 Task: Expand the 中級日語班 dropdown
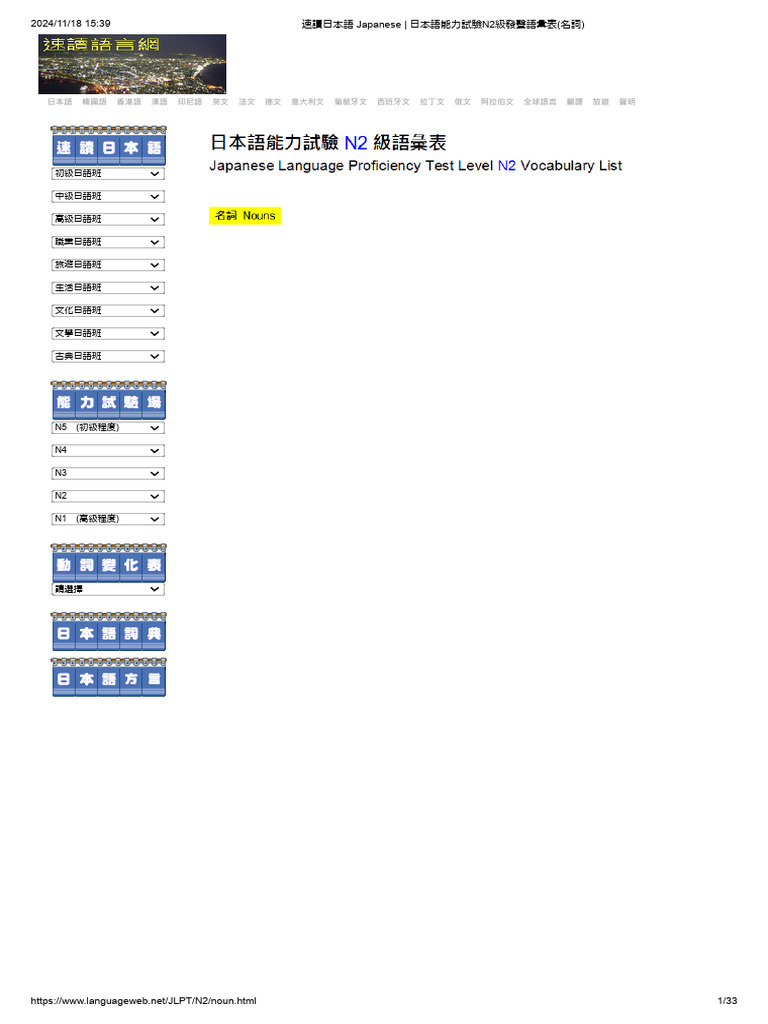108,197
